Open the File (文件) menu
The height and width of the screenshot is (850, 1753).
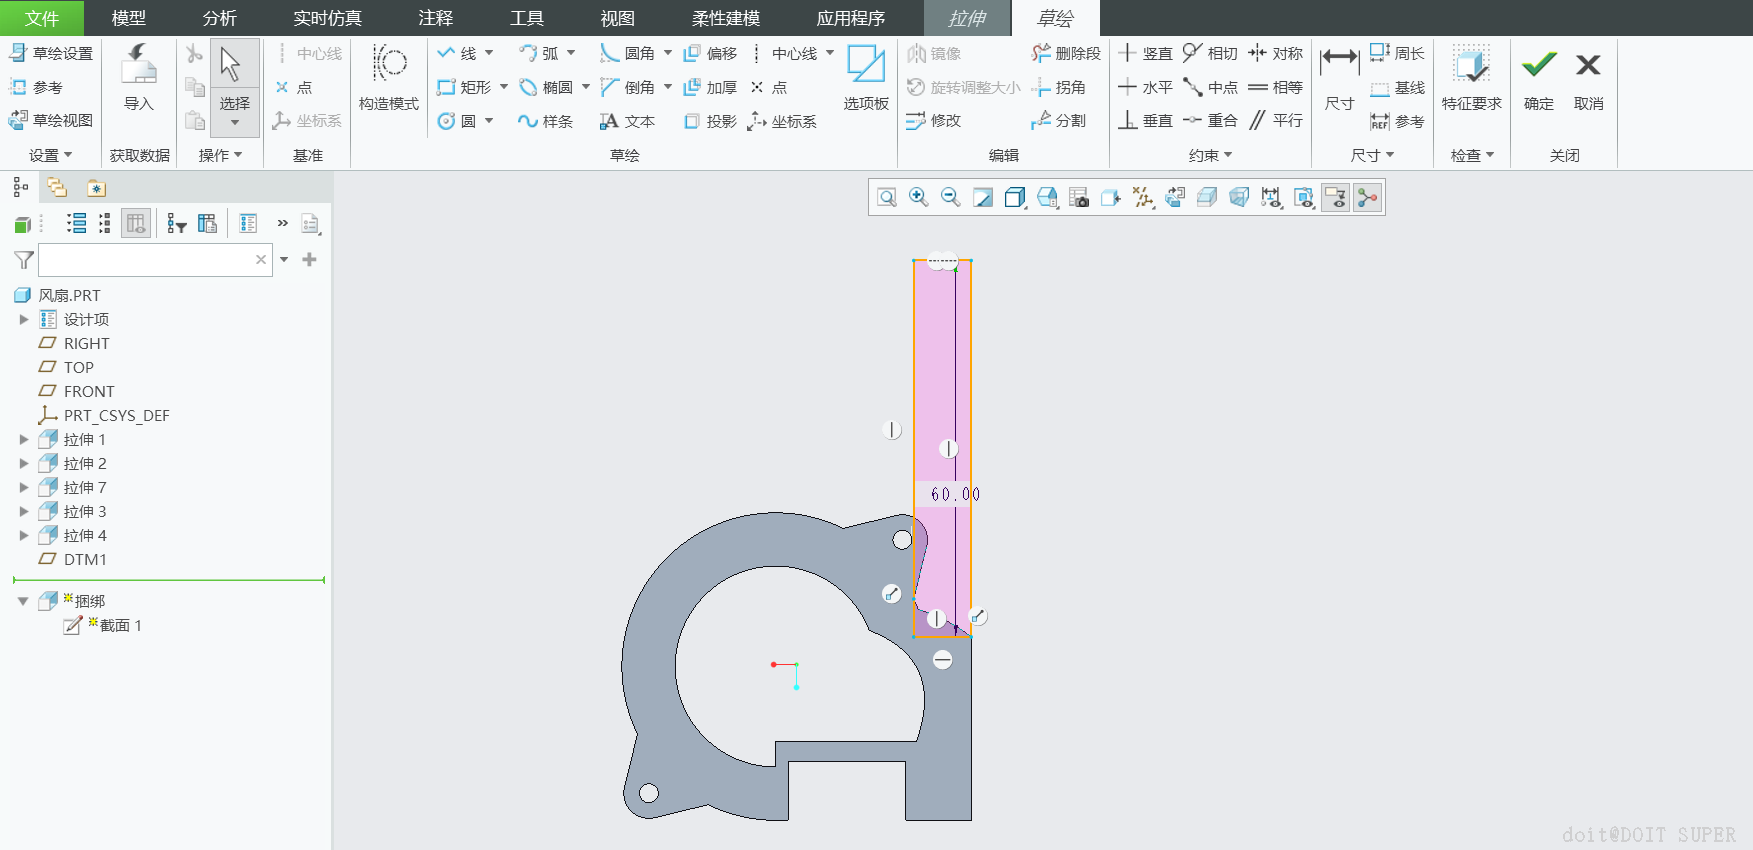[42, 18]
